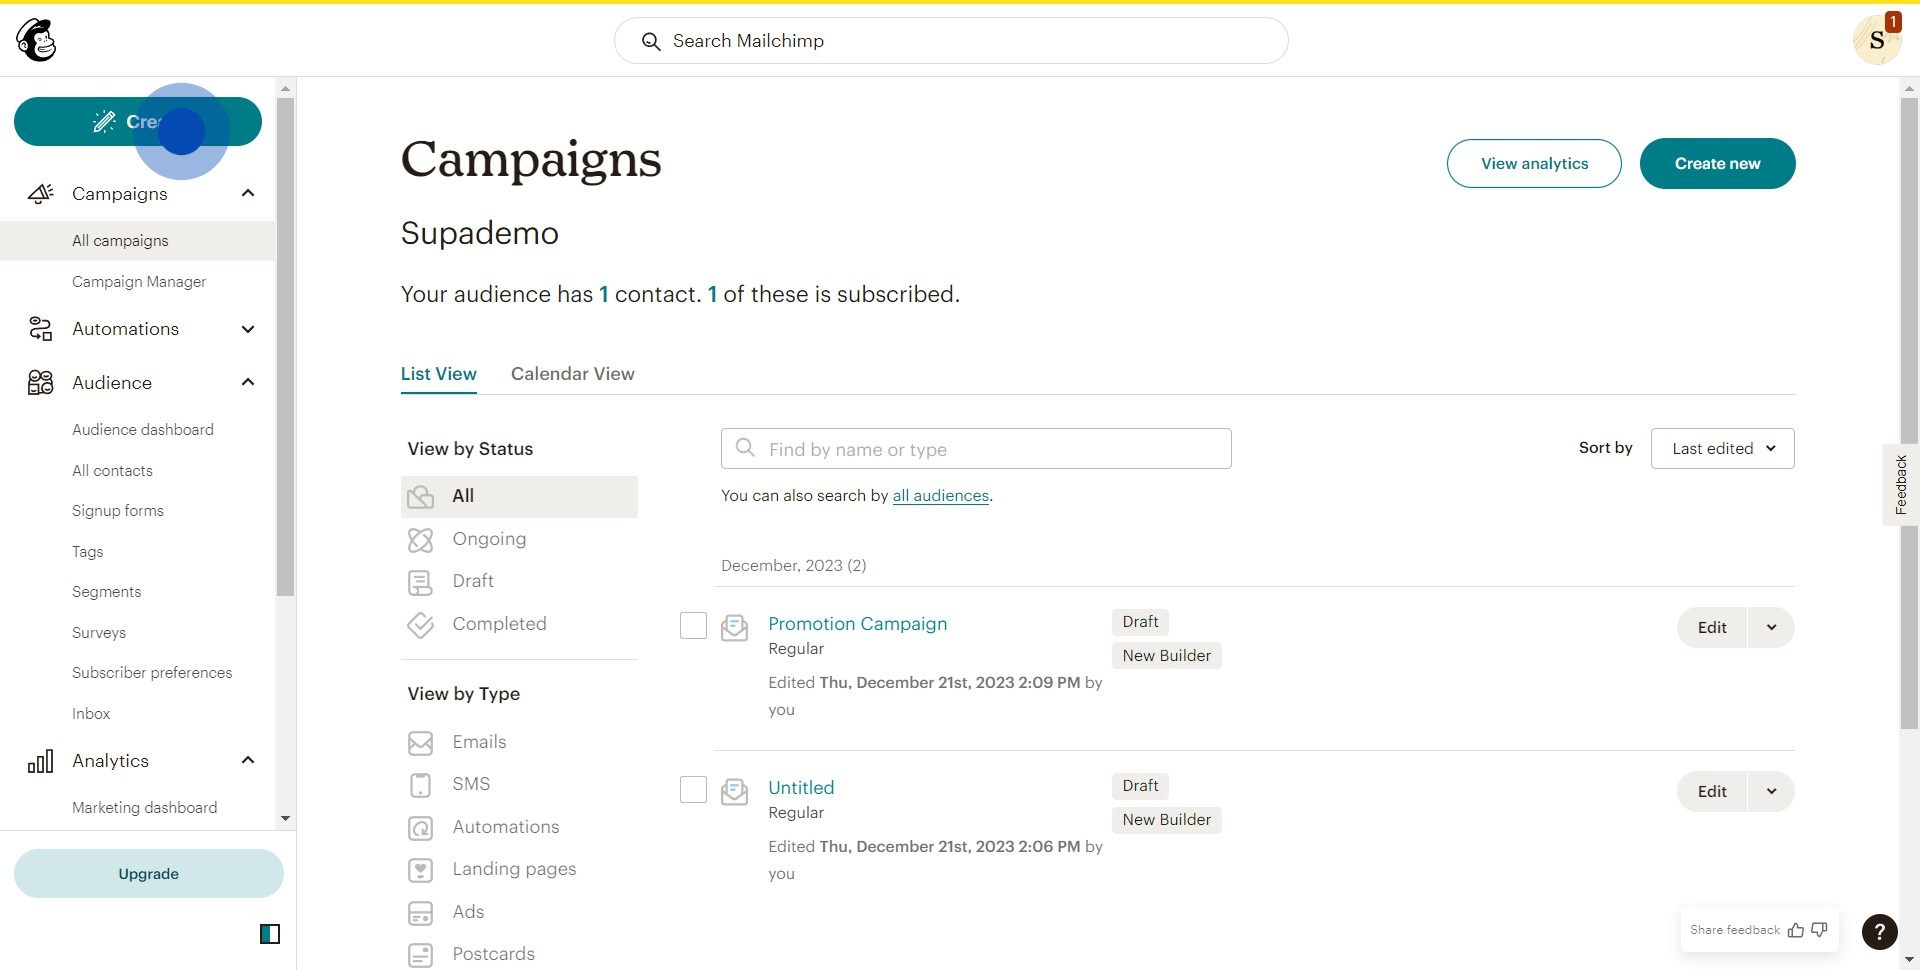
Task: Collapse sidebar using the panel toggle icon
Action: [x=270, y=934]
